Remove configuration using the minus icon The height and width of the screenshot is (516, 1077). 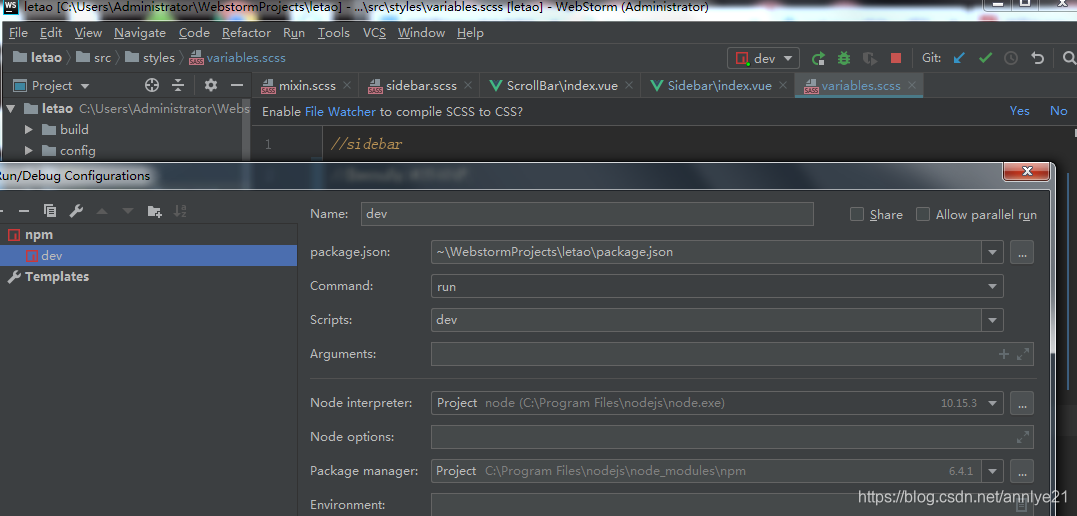pos(23,211)
